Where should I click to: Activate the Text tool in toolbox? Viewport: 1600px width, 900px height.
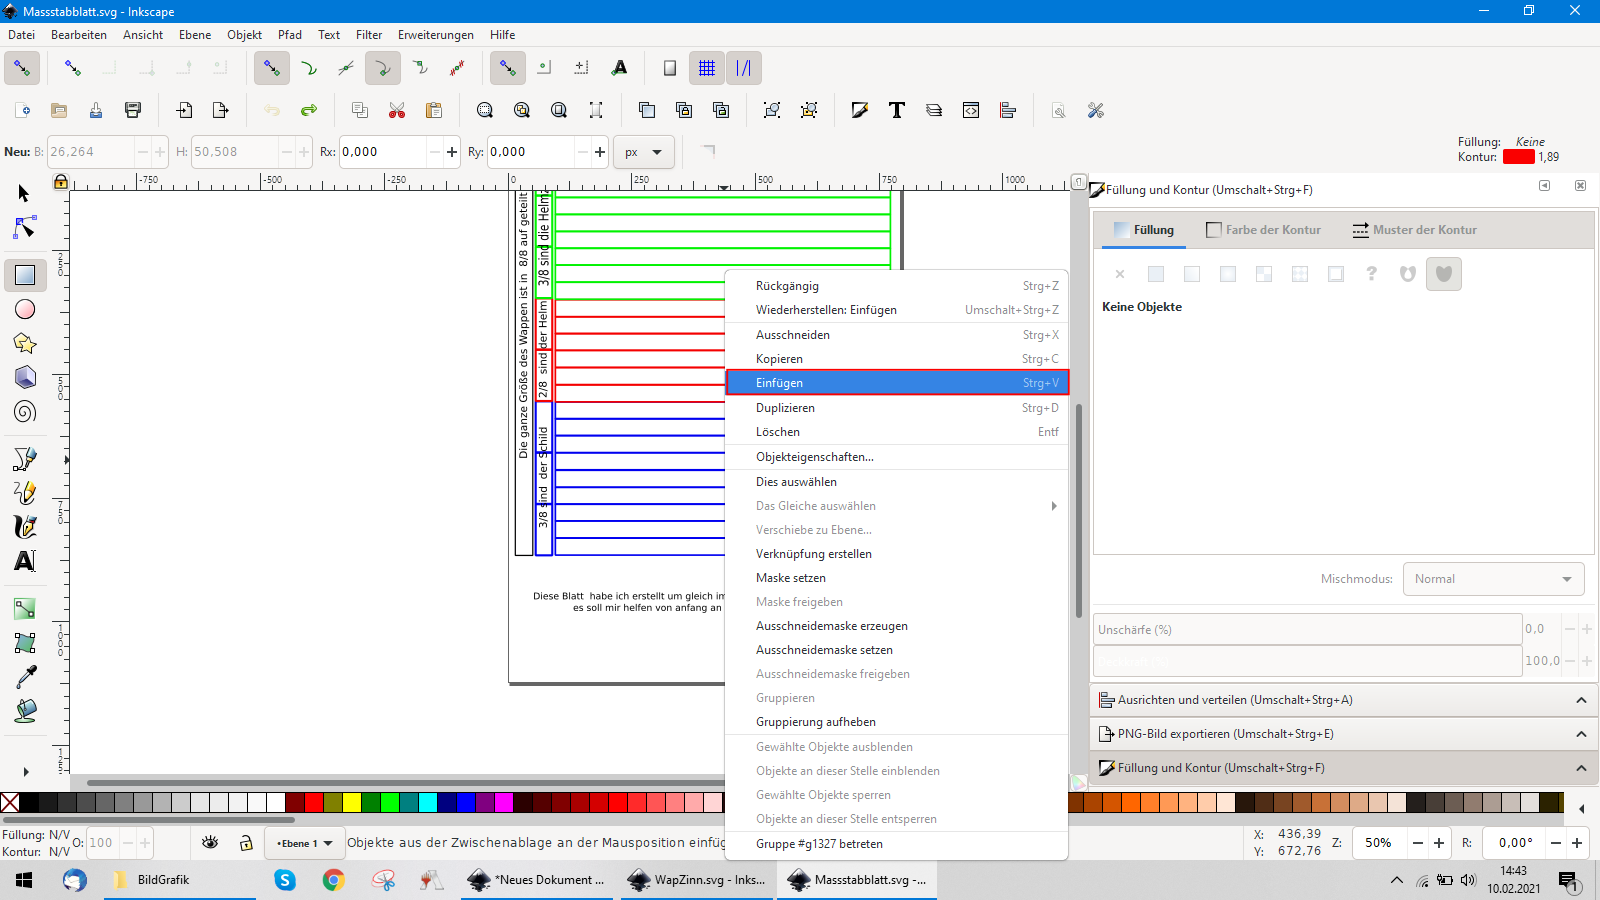pyautogui.click(x=25, y=561)
